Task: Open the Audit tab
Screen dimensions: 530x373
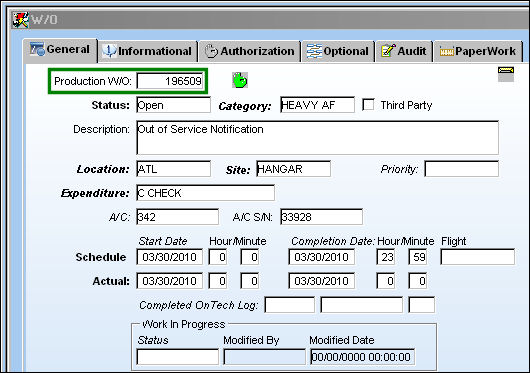Action: tap(404, 51)
